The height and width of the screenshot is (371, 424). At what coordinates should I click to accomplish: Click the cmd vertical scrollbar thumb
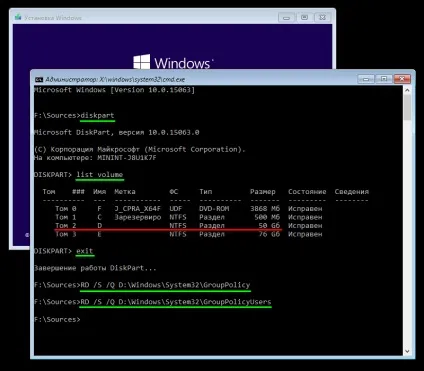[407, 107]
